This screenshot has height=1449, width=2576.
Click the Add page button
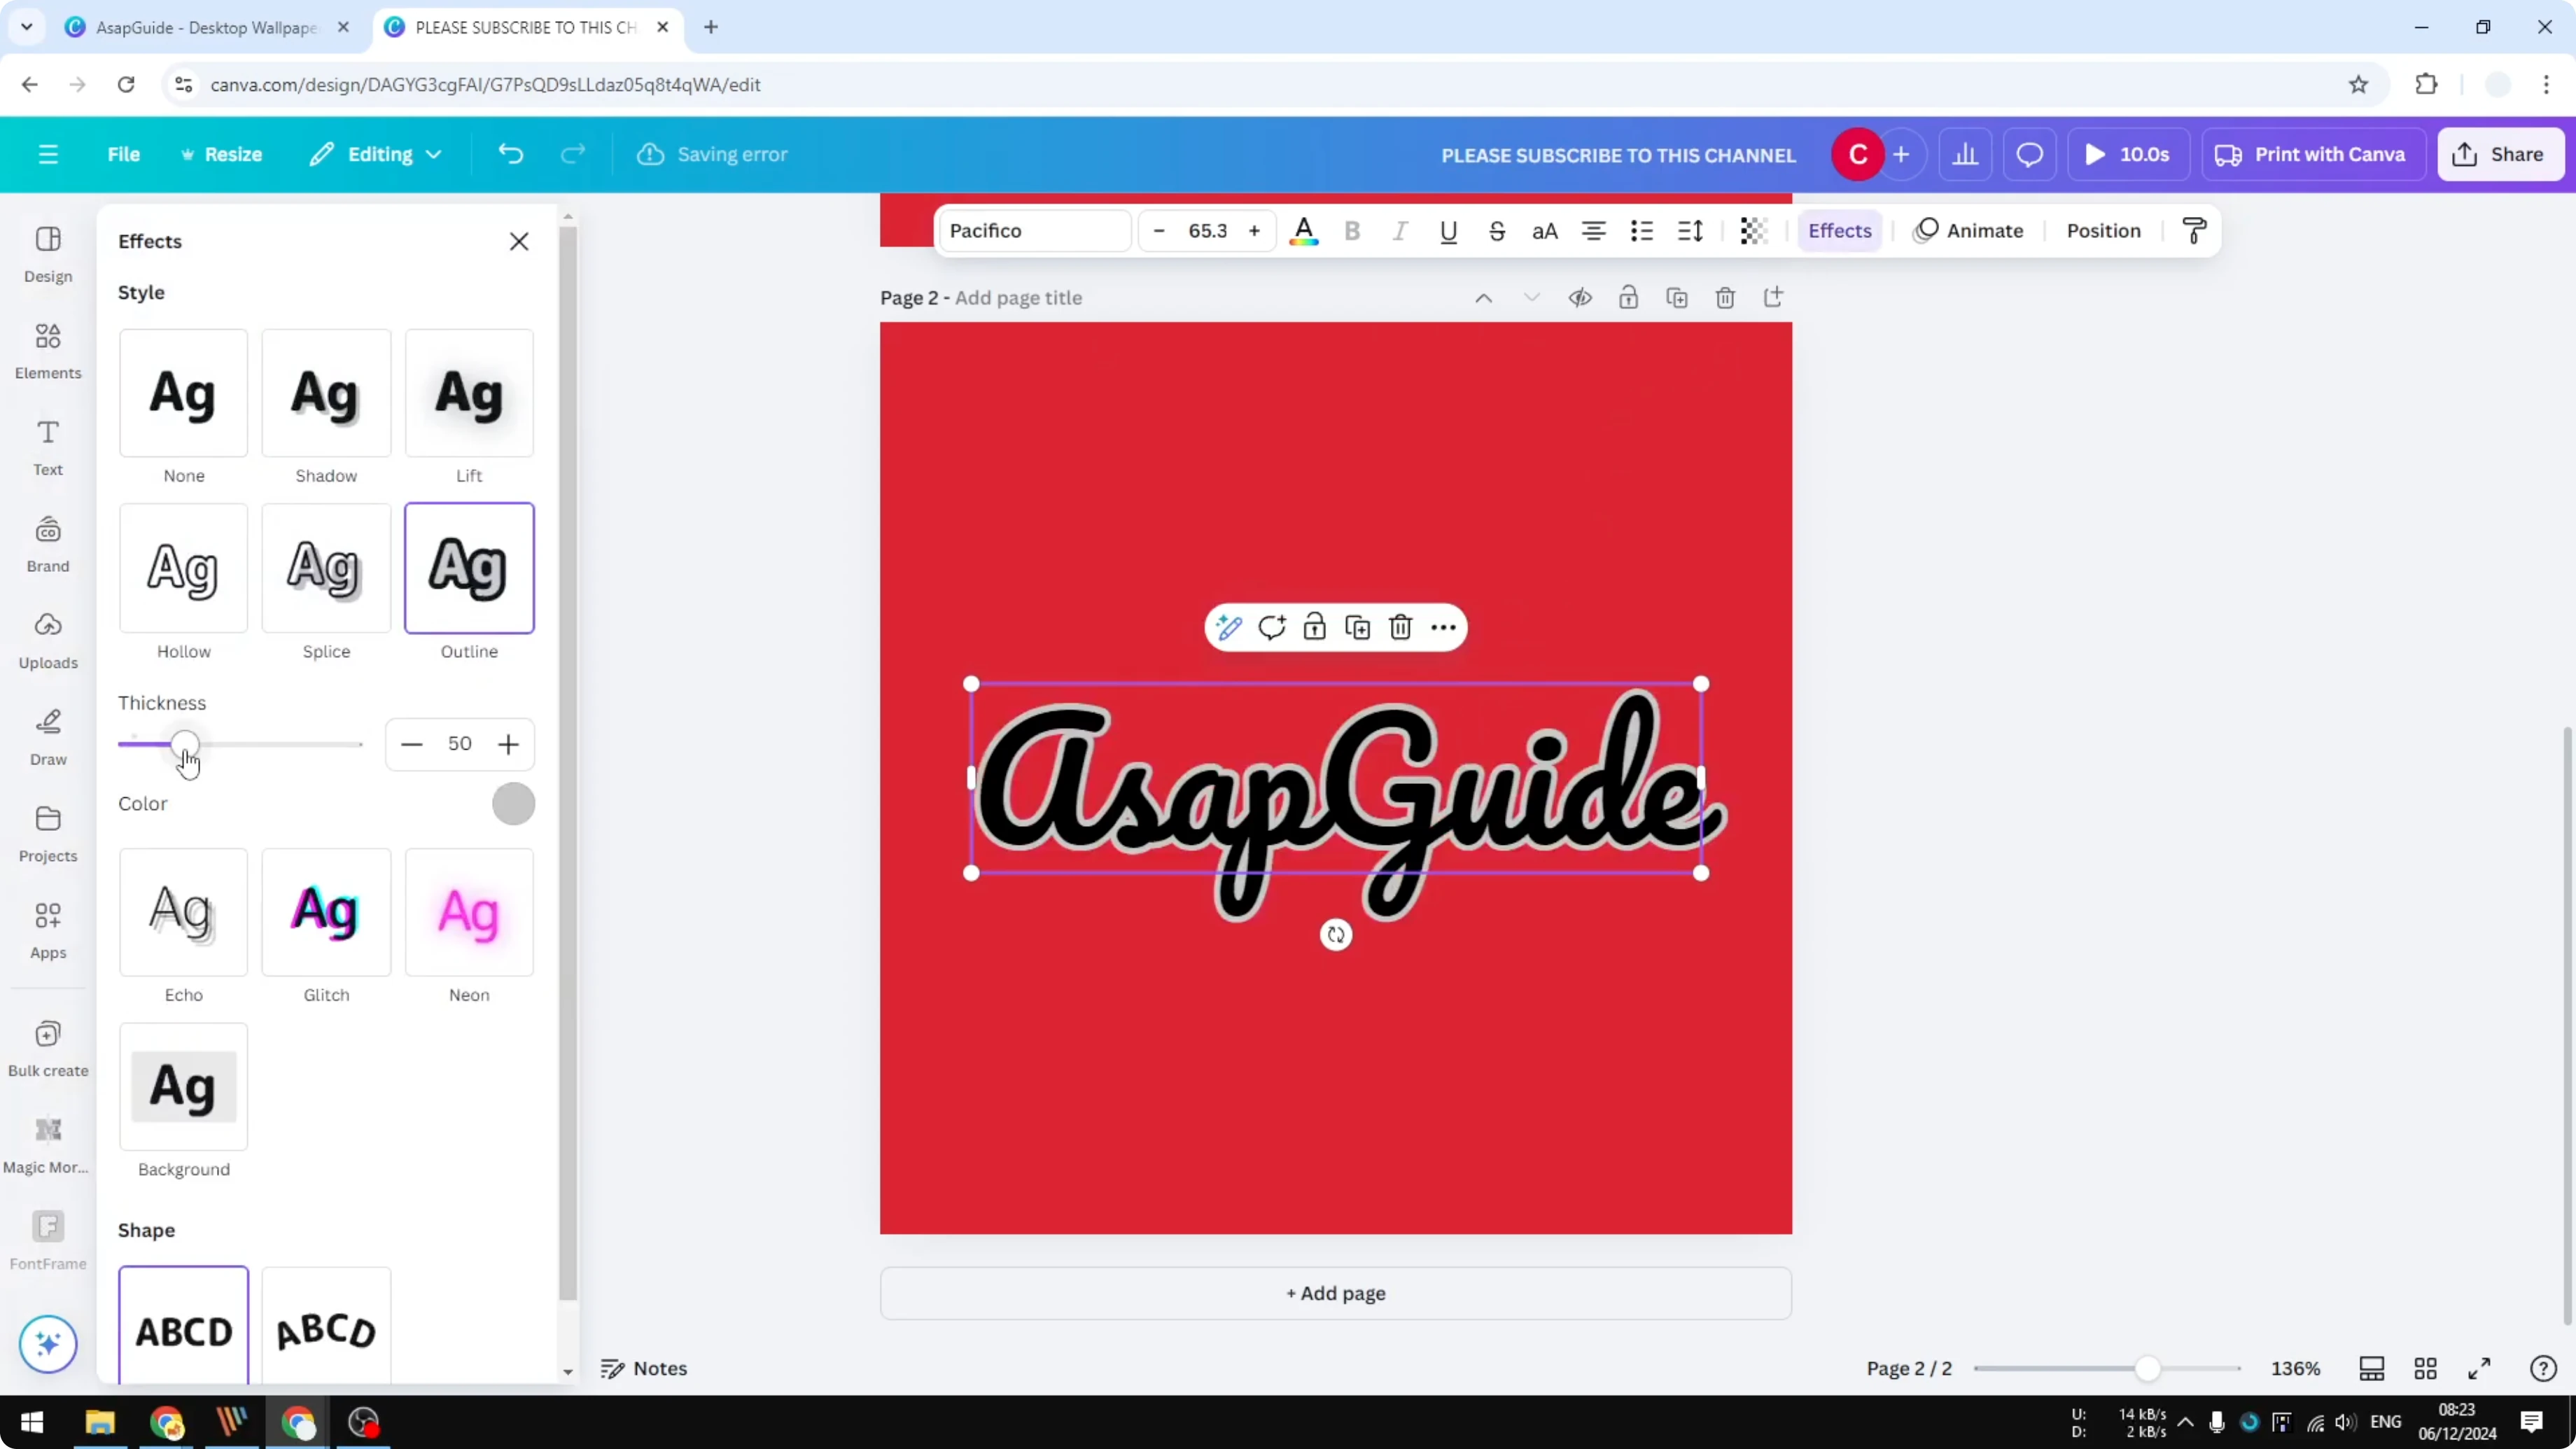(1336, 1293)
